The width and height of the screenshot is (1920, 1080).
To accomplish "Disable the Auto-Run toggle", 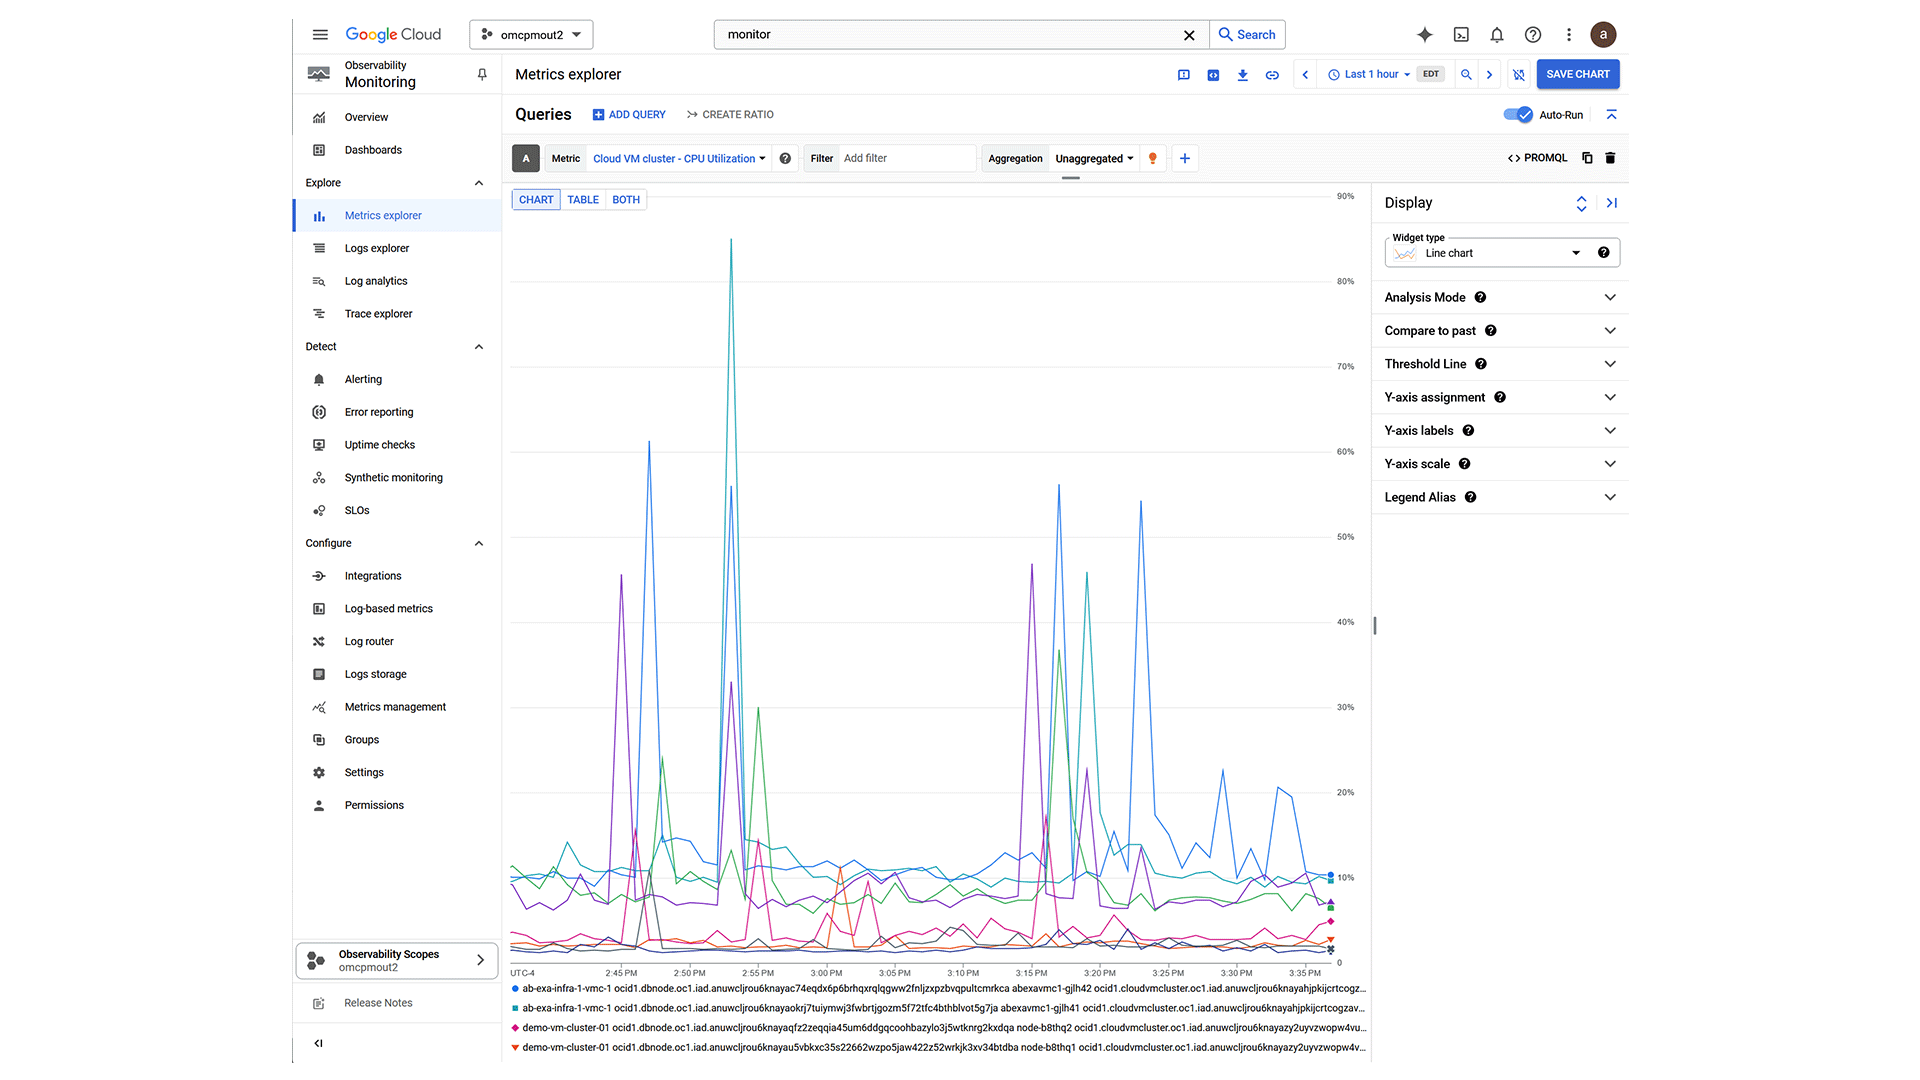I will pyautogui.click(x=1517, y=114).
